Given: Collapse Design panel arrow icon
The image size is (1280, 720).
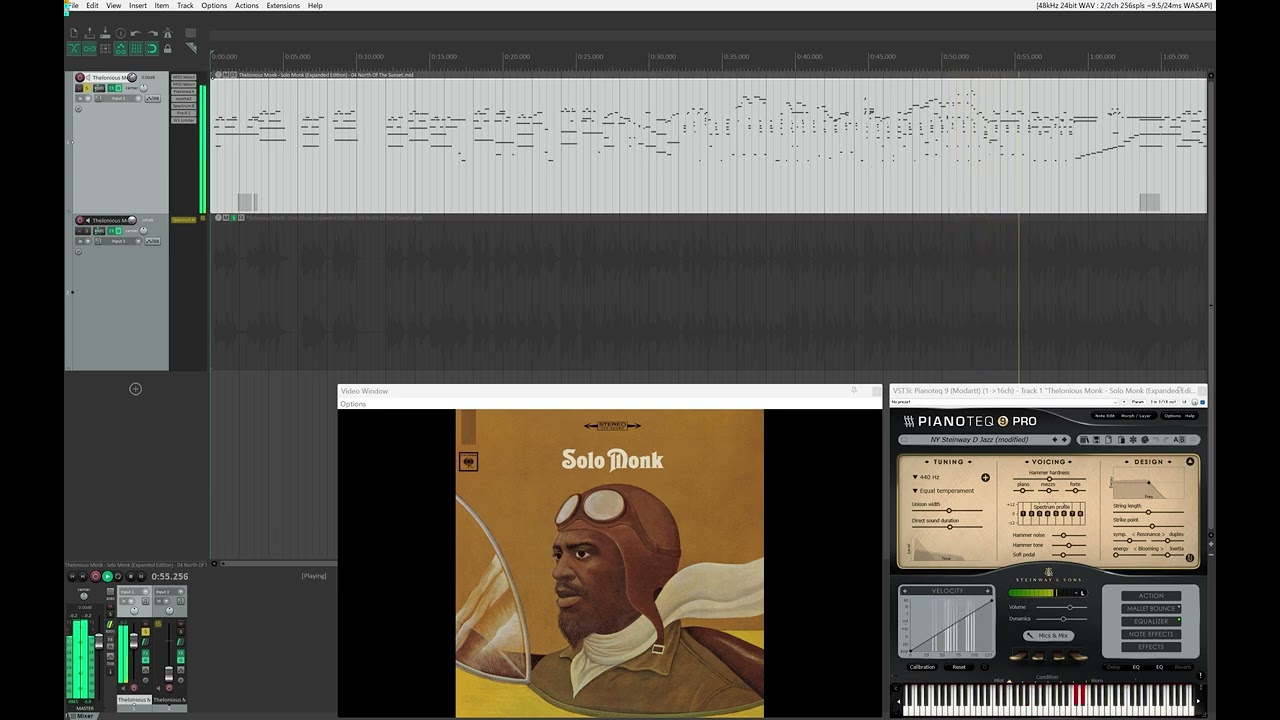Looking at the screenshot, I should 1190,462.
